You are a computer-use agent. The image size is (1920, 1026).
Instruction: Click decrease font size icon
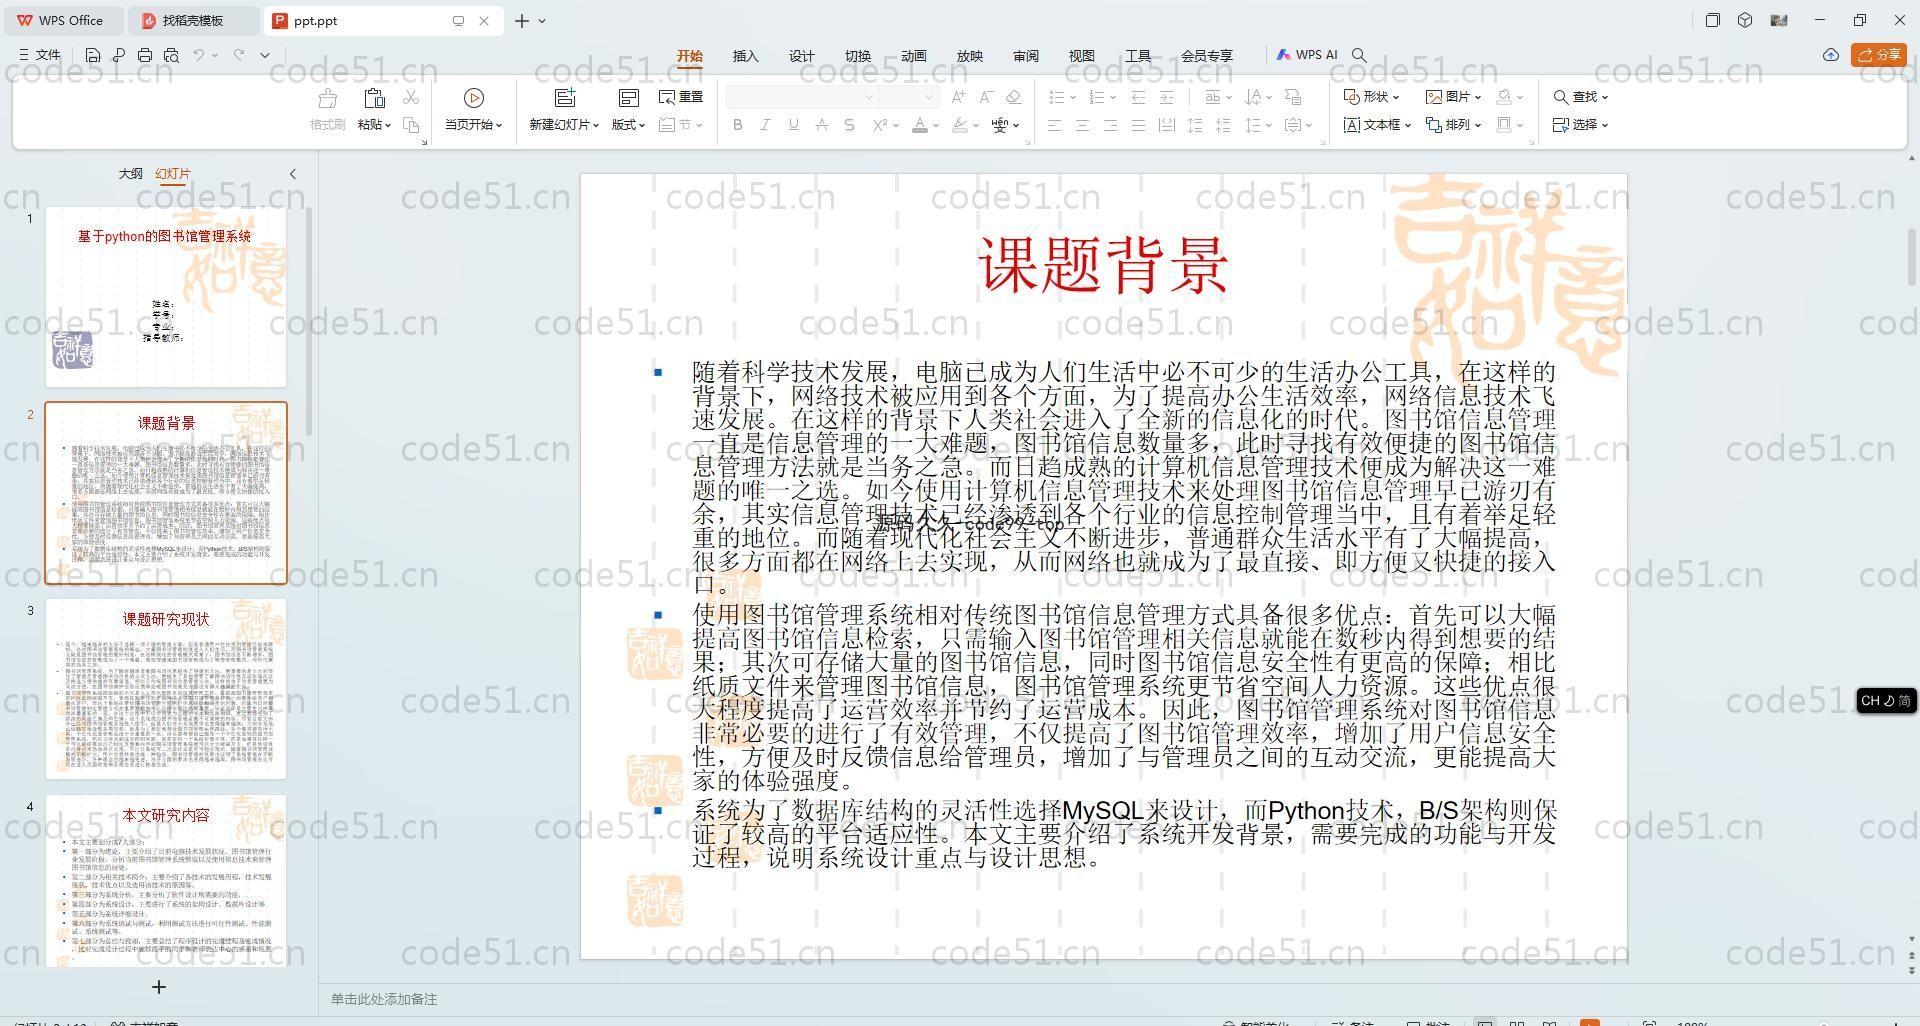click(x=986, y=97)
